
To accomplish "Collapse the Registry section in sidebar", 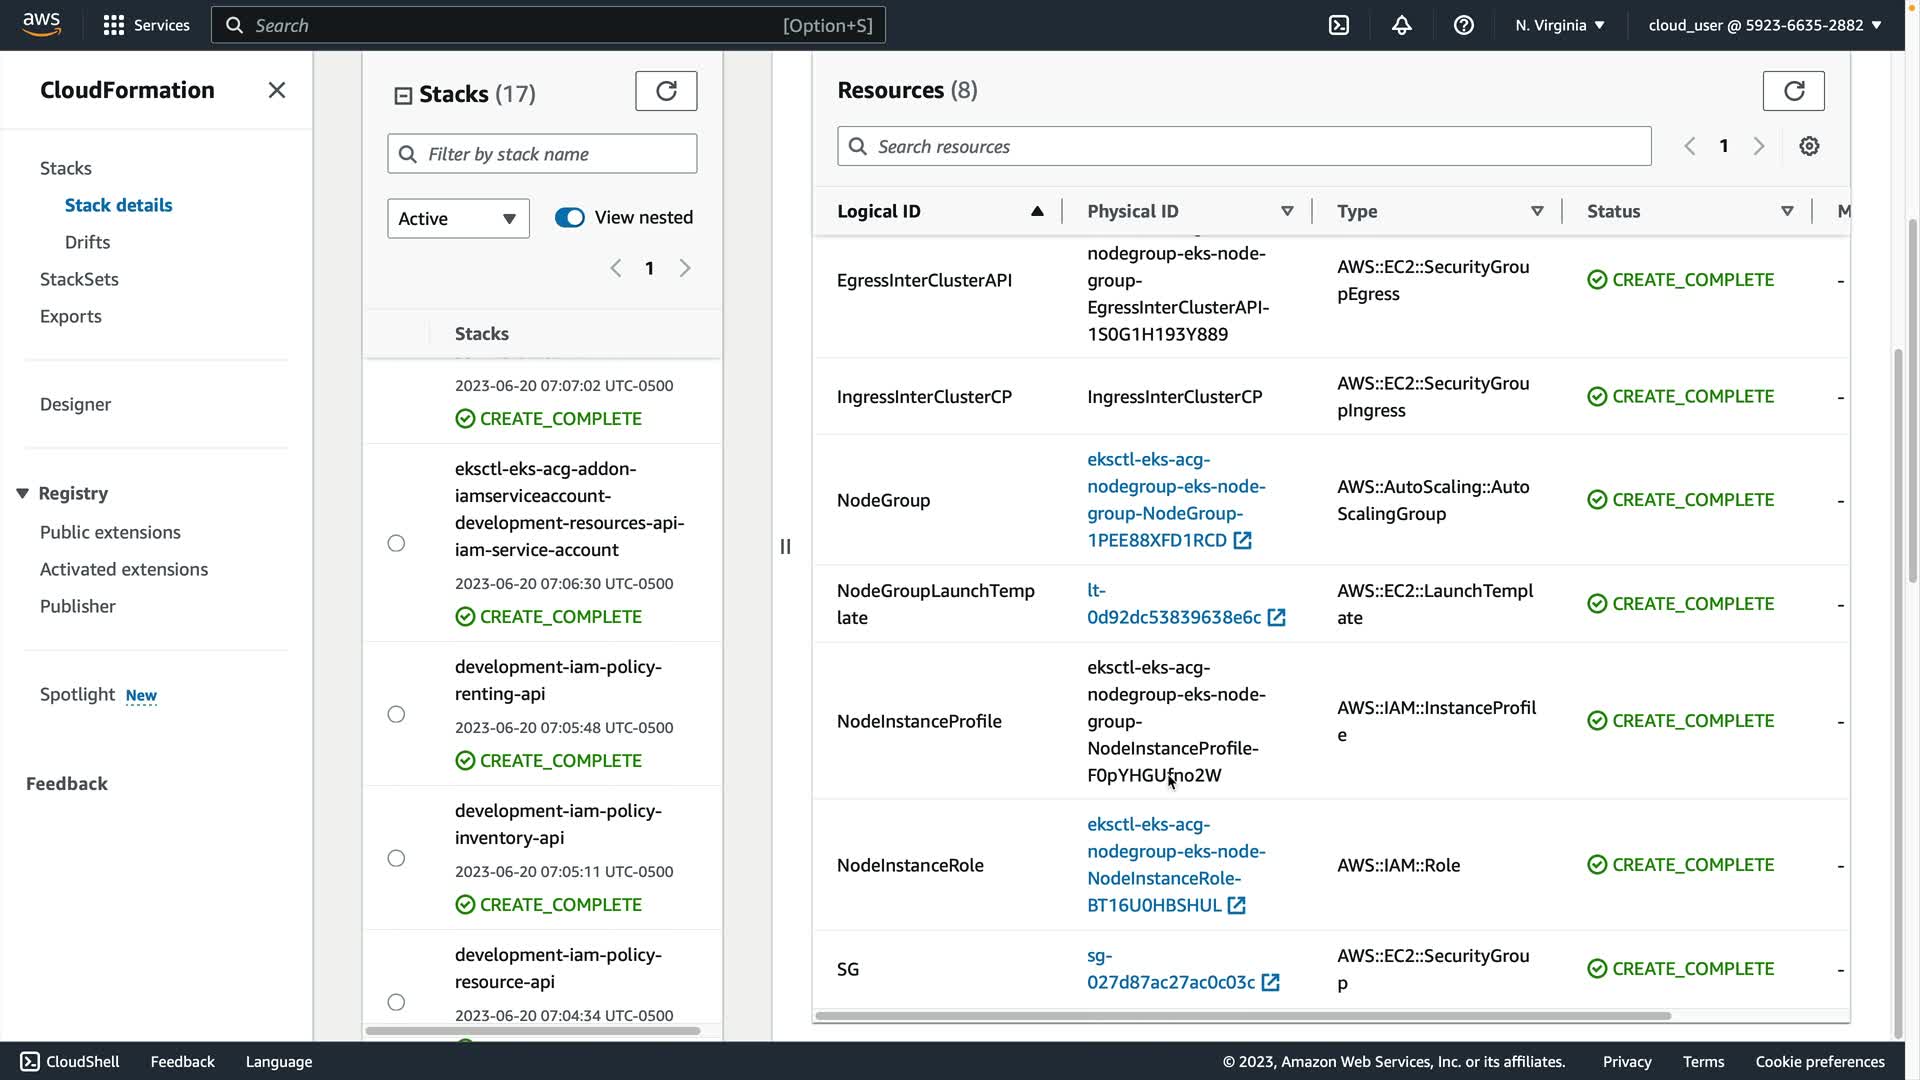I will point(22,494).
